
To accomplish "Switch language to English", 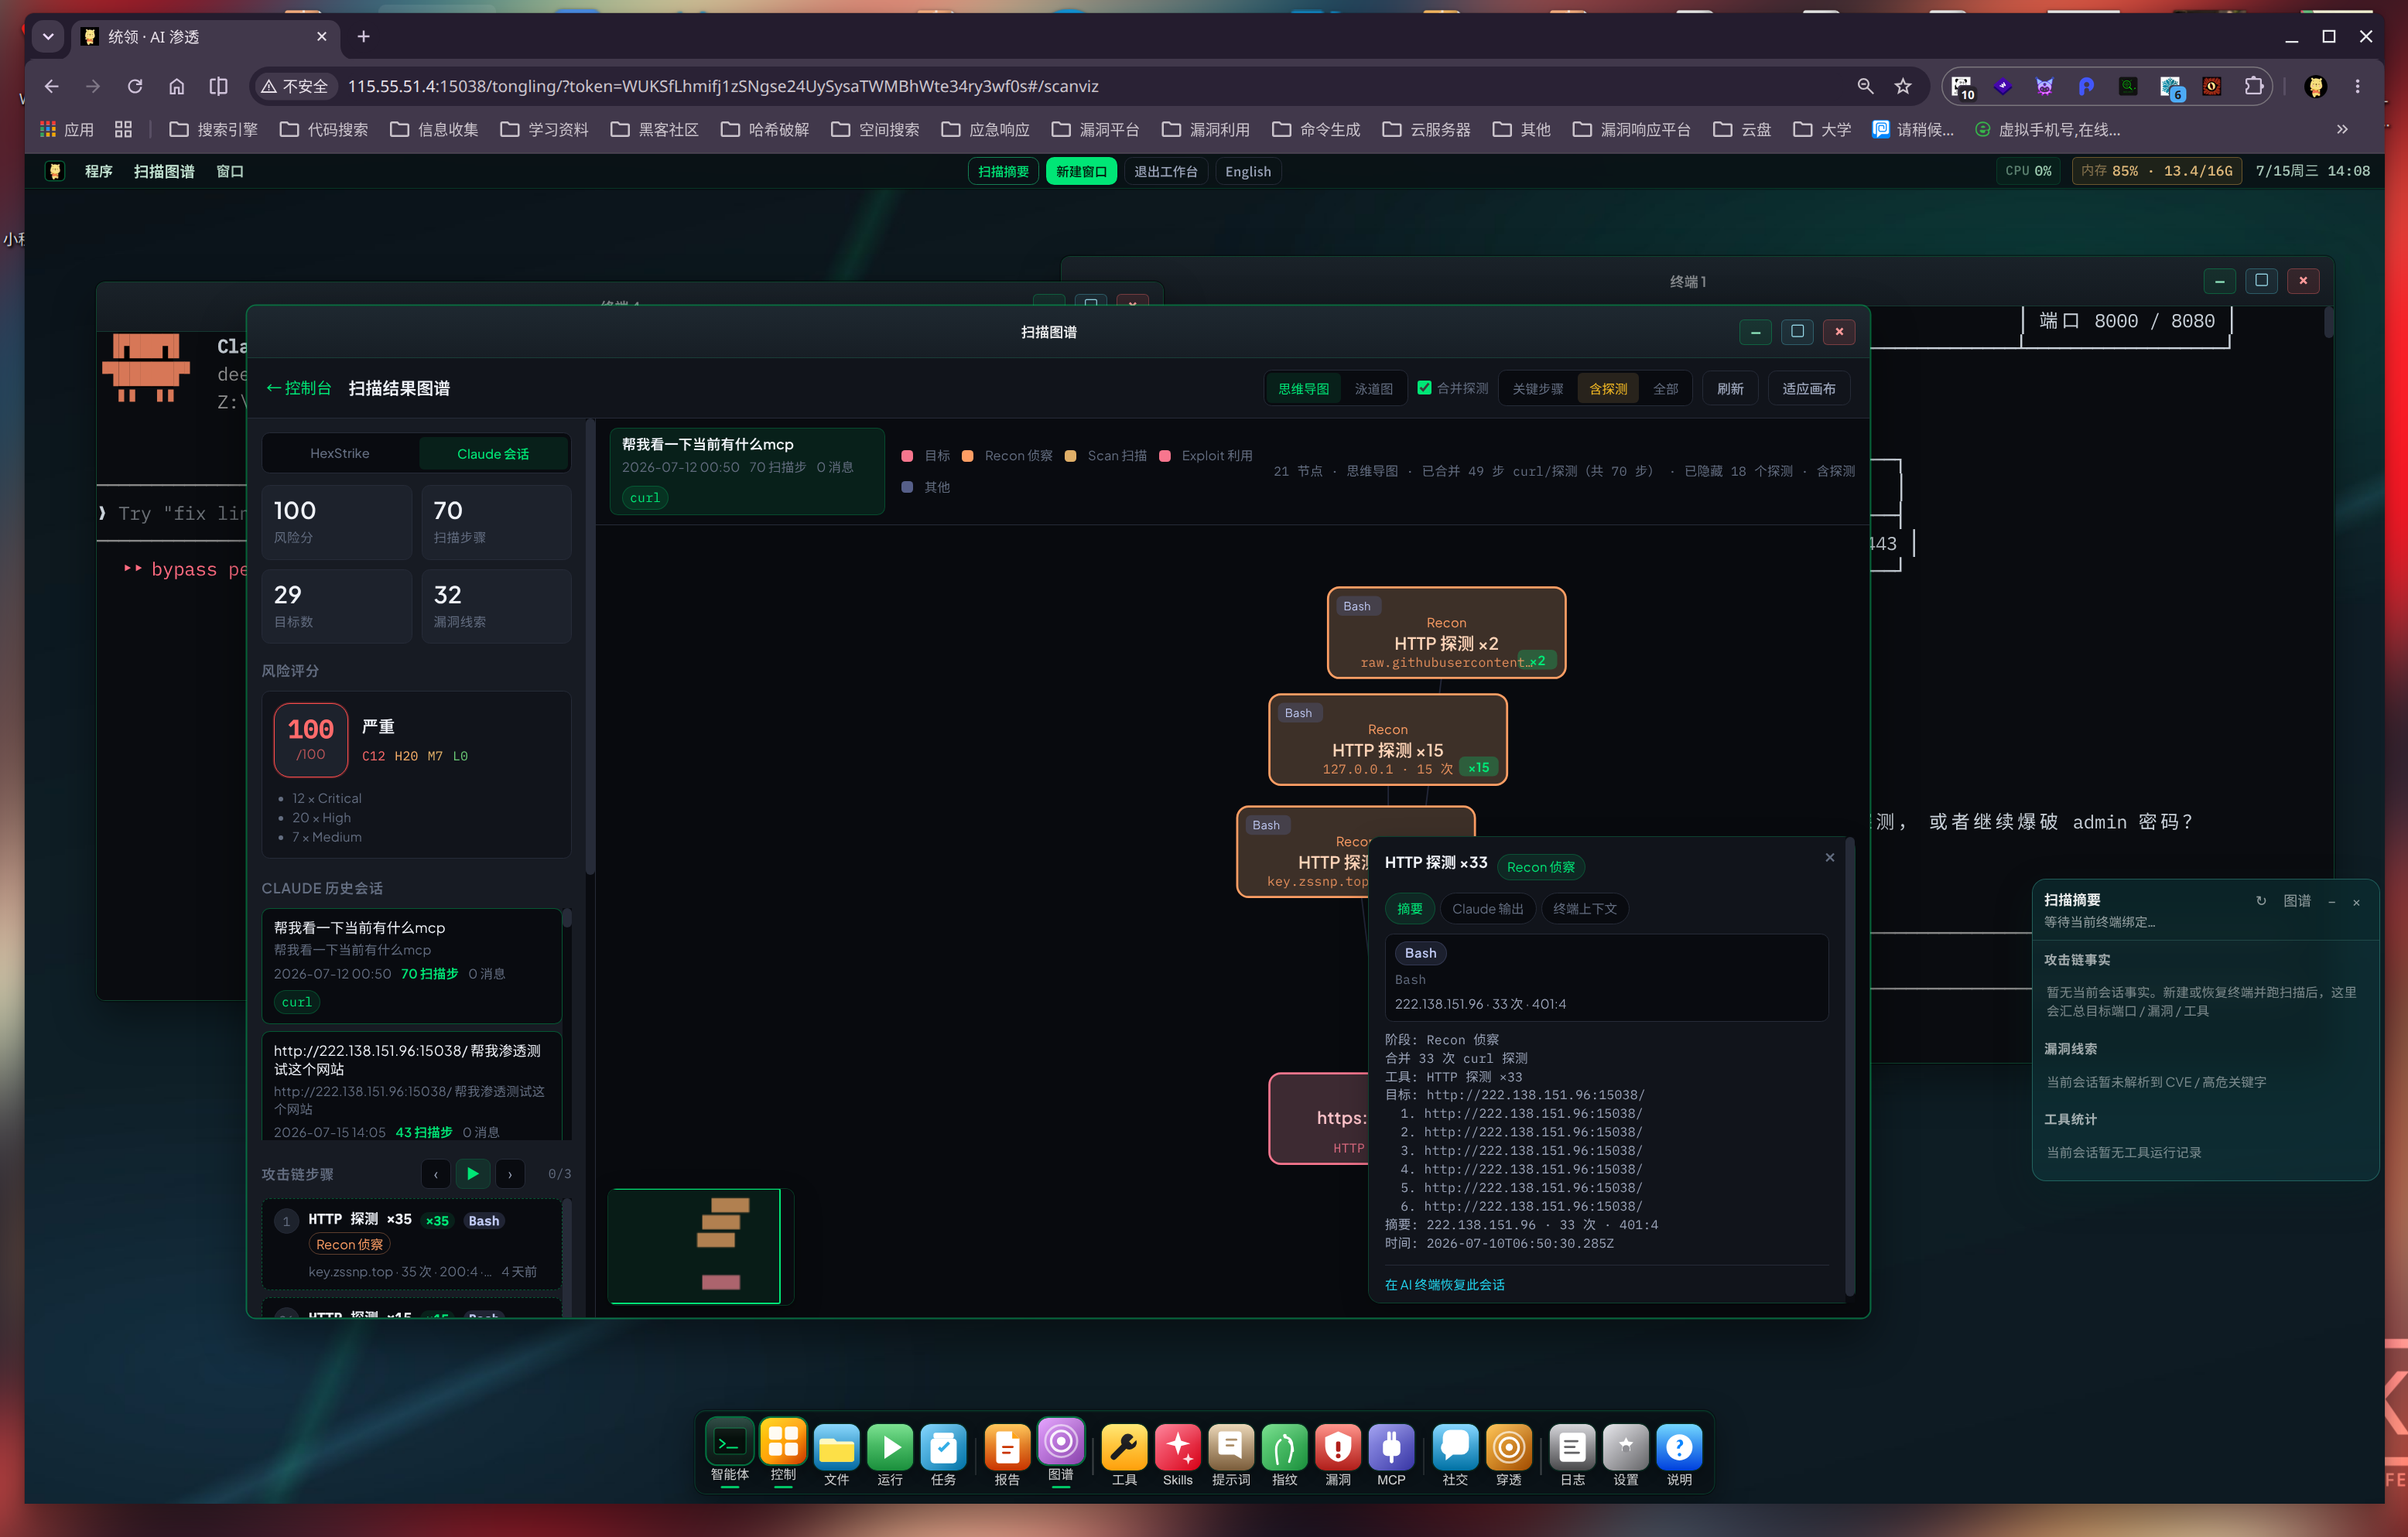I will [x=1247, y=171].
